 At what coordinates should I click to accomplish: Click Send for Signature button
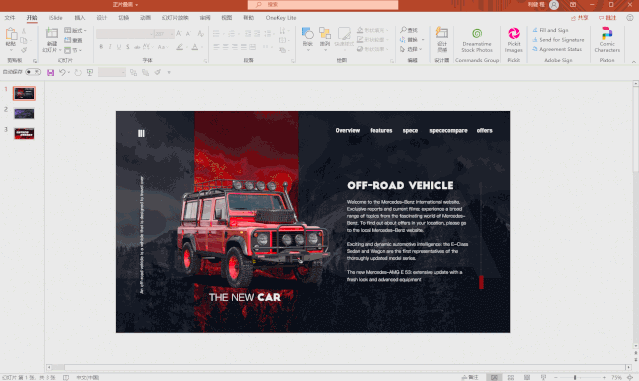coord(558,40)
